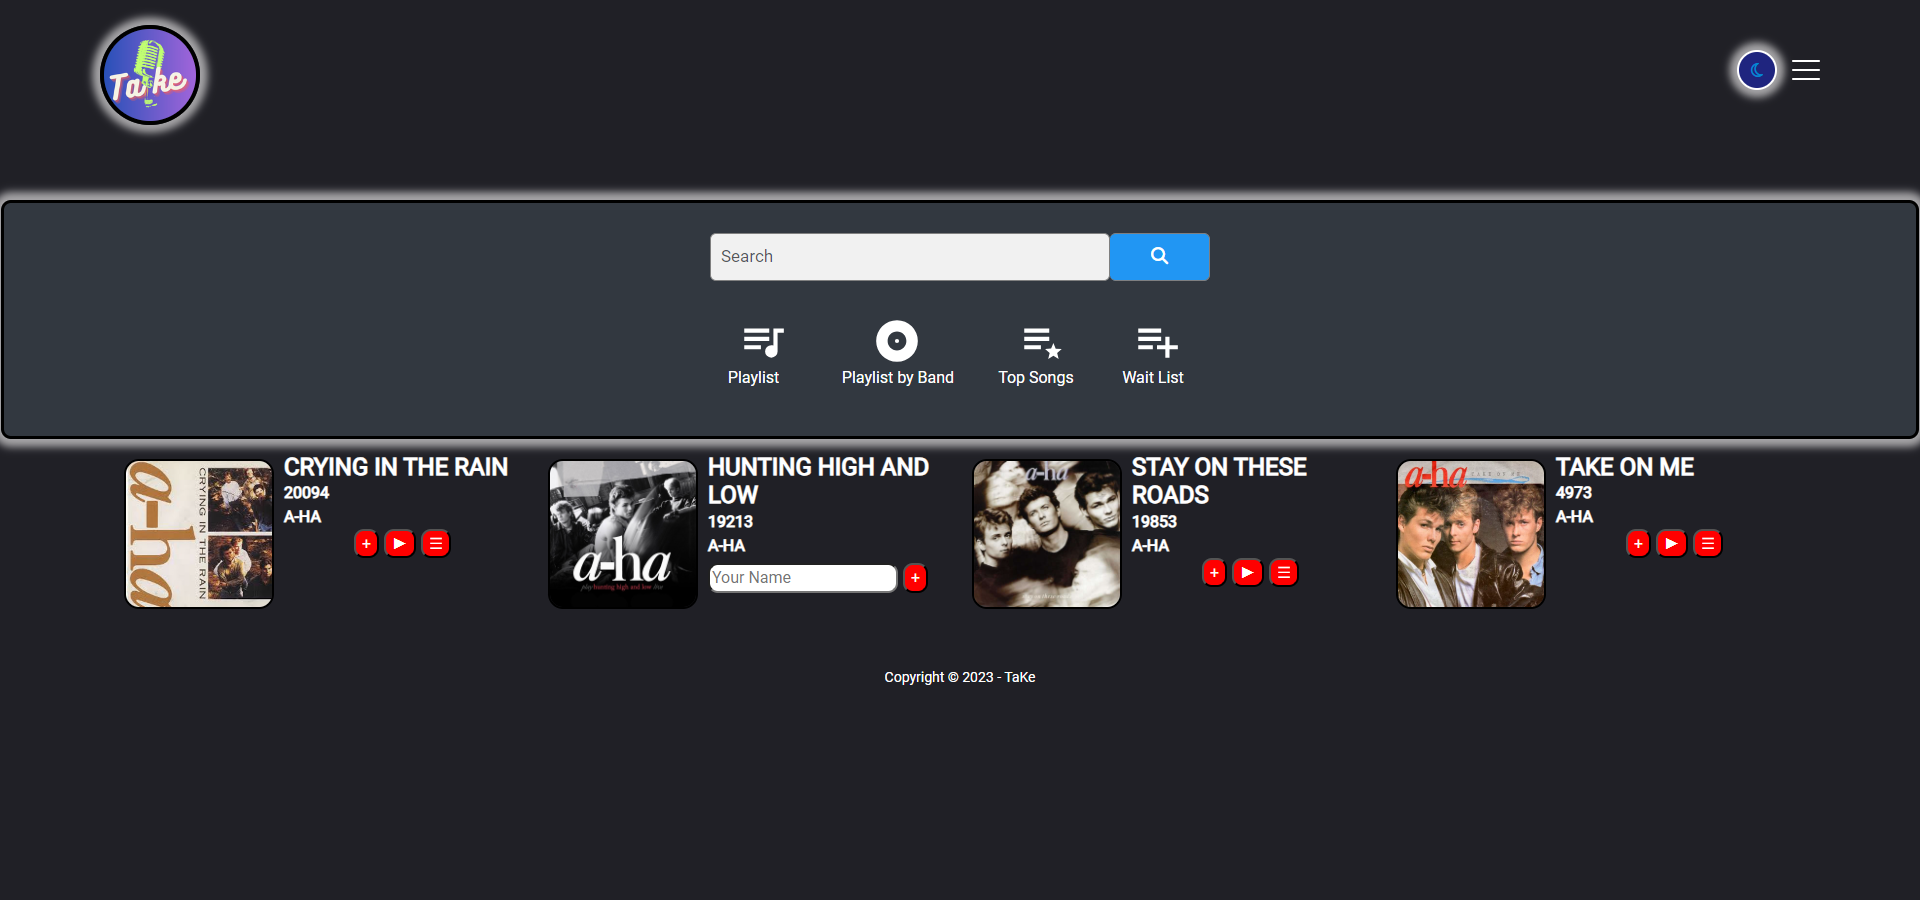Click the Top Songs label
Image resolution: width=1920 pixels, height=900 pixels.
pos(1036,378)
